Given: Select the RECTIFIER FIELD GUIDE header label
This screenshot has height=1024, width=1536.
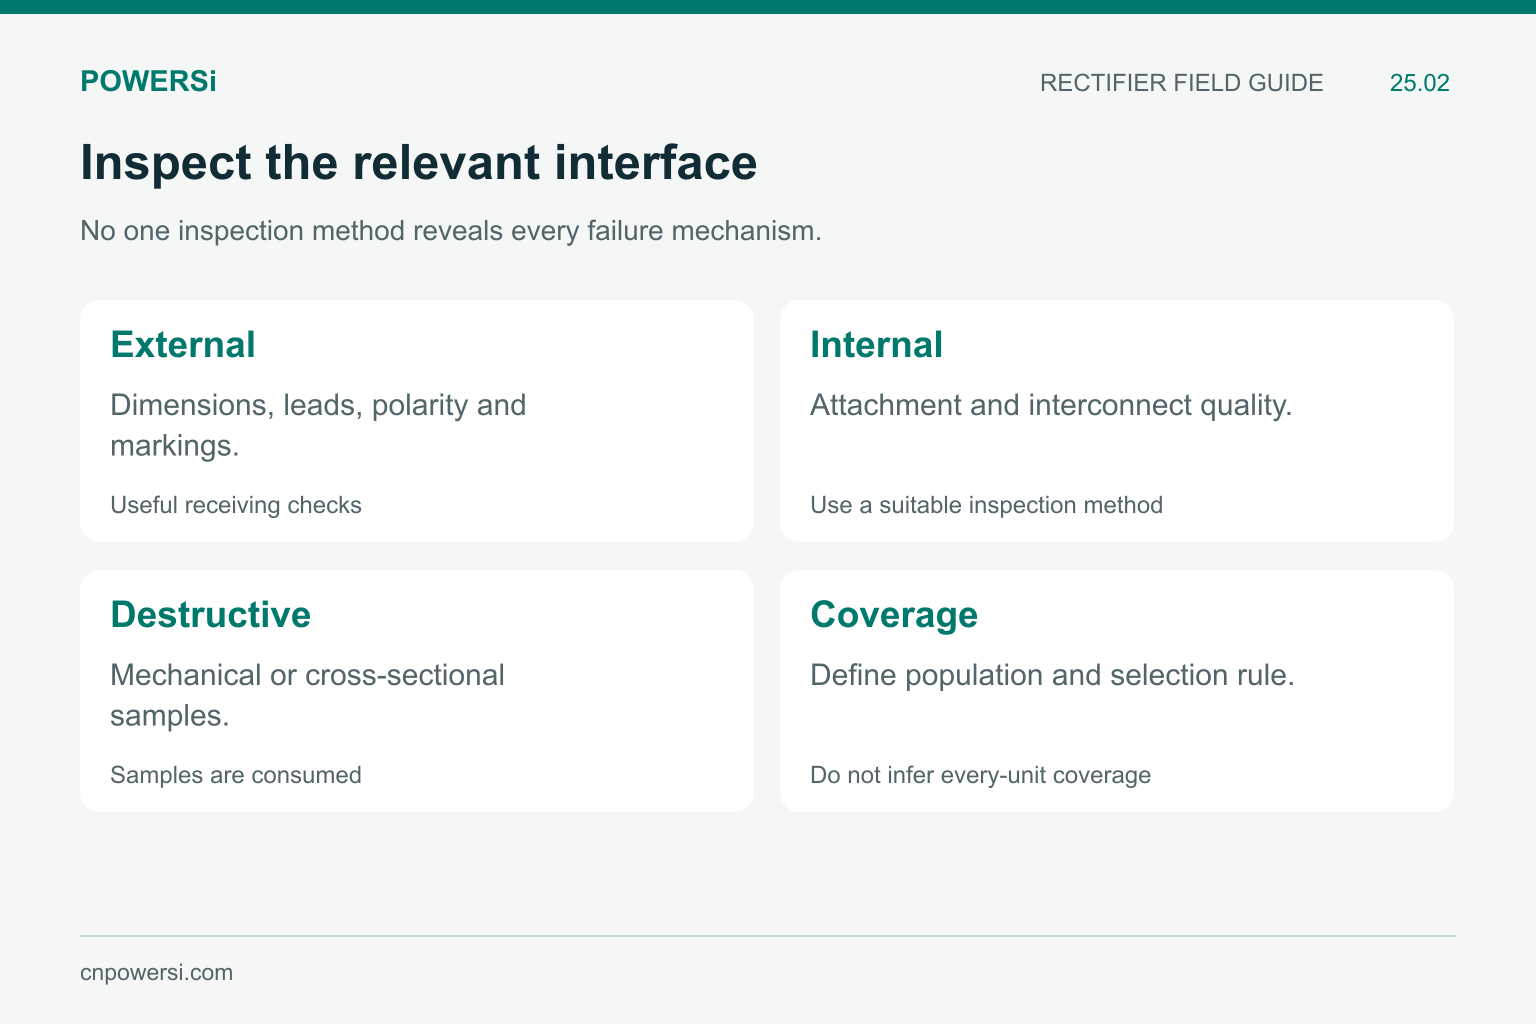Looking at the screenshot, I should pyautogui.click(x=1181, y=83).
